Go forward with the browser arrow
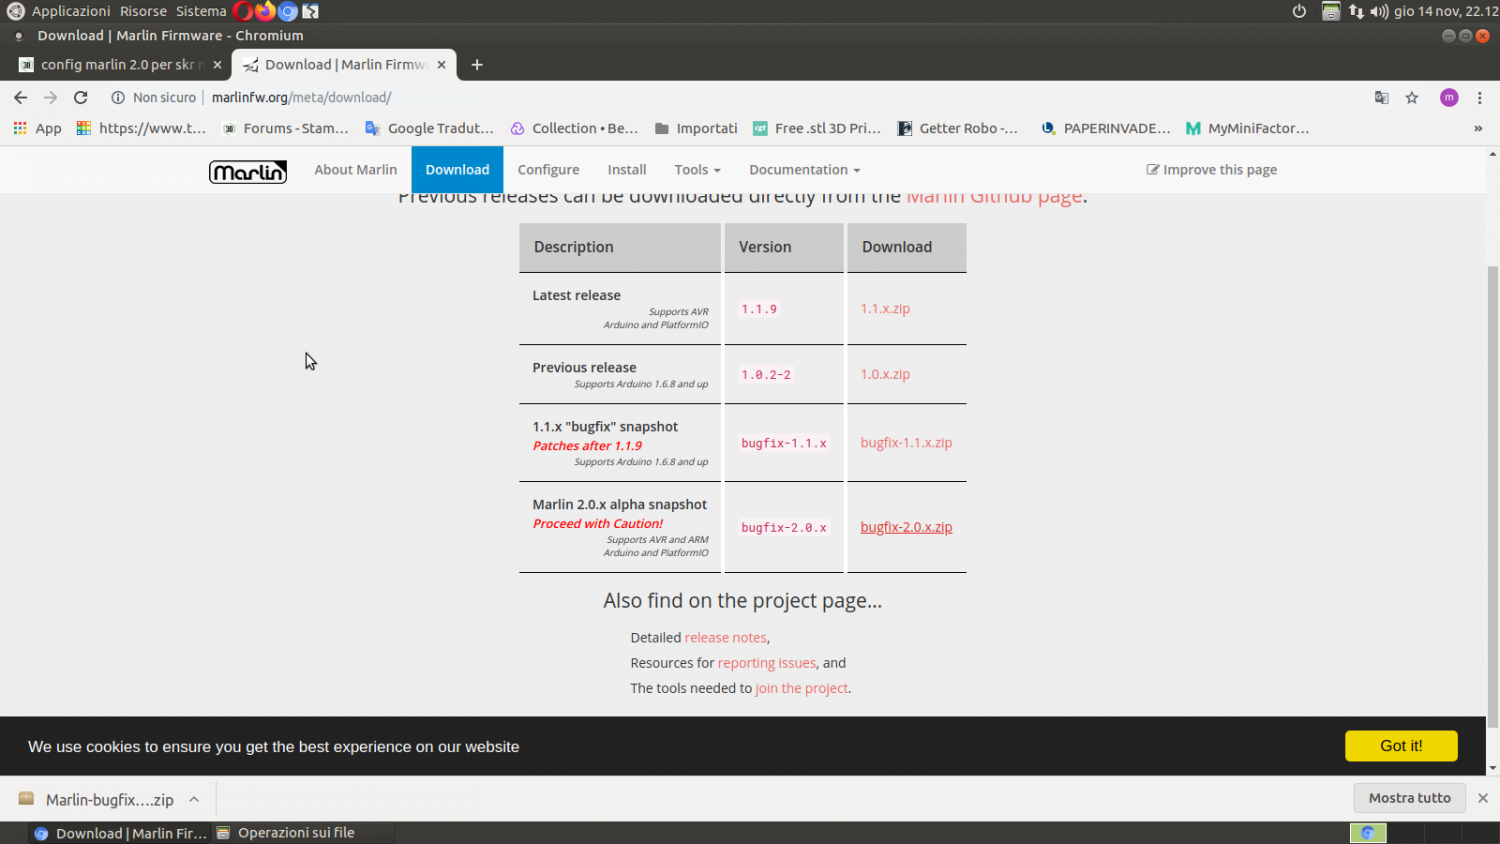Image resolution: width=1500 pixels, height=844 pixels. pos(50,97)
